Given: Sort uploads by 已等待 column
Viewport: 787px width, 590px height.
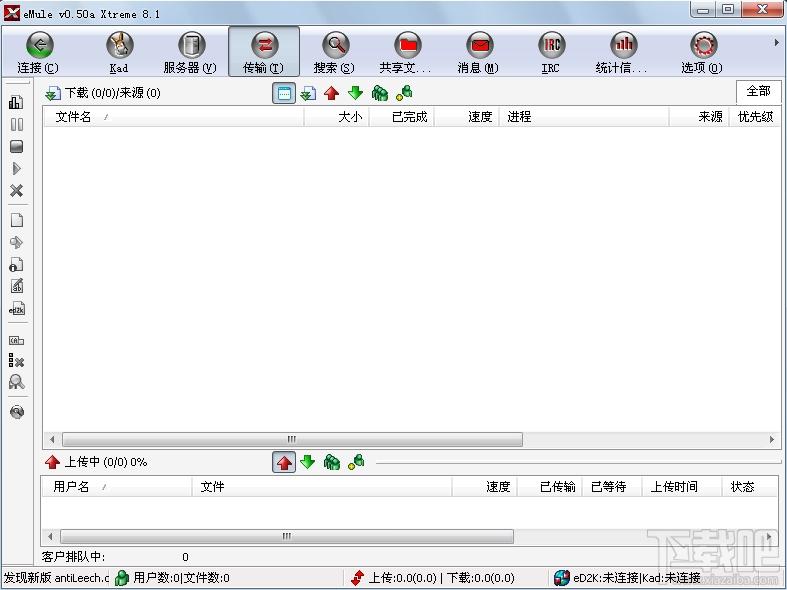Looking at the screenshot, I should click(x=612, y=487).
